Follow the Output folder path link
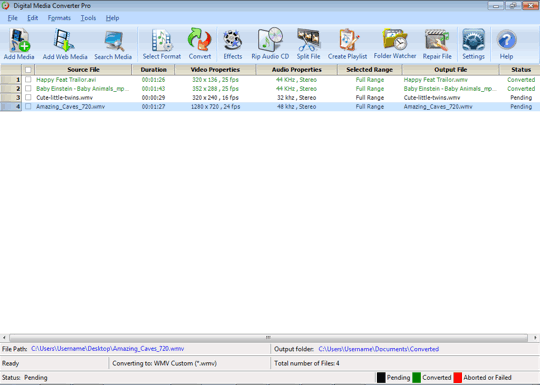 pos(378,349)
